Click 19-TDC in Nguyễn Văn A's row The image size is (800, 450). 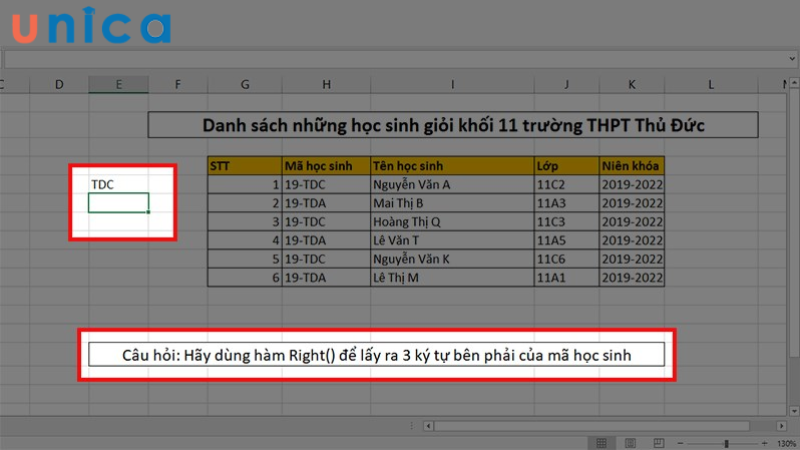coord(327,185)
